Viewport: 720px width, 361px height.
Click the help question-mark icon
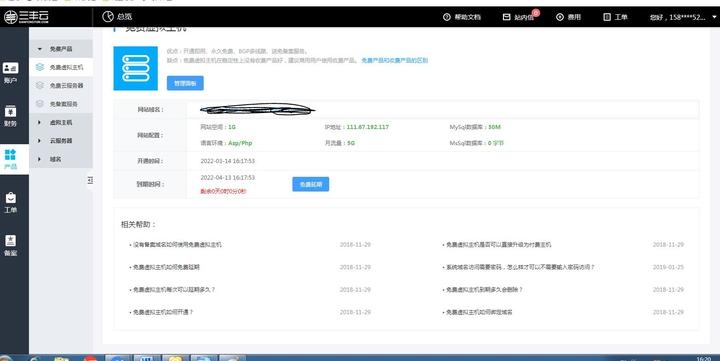coord(447,17)
